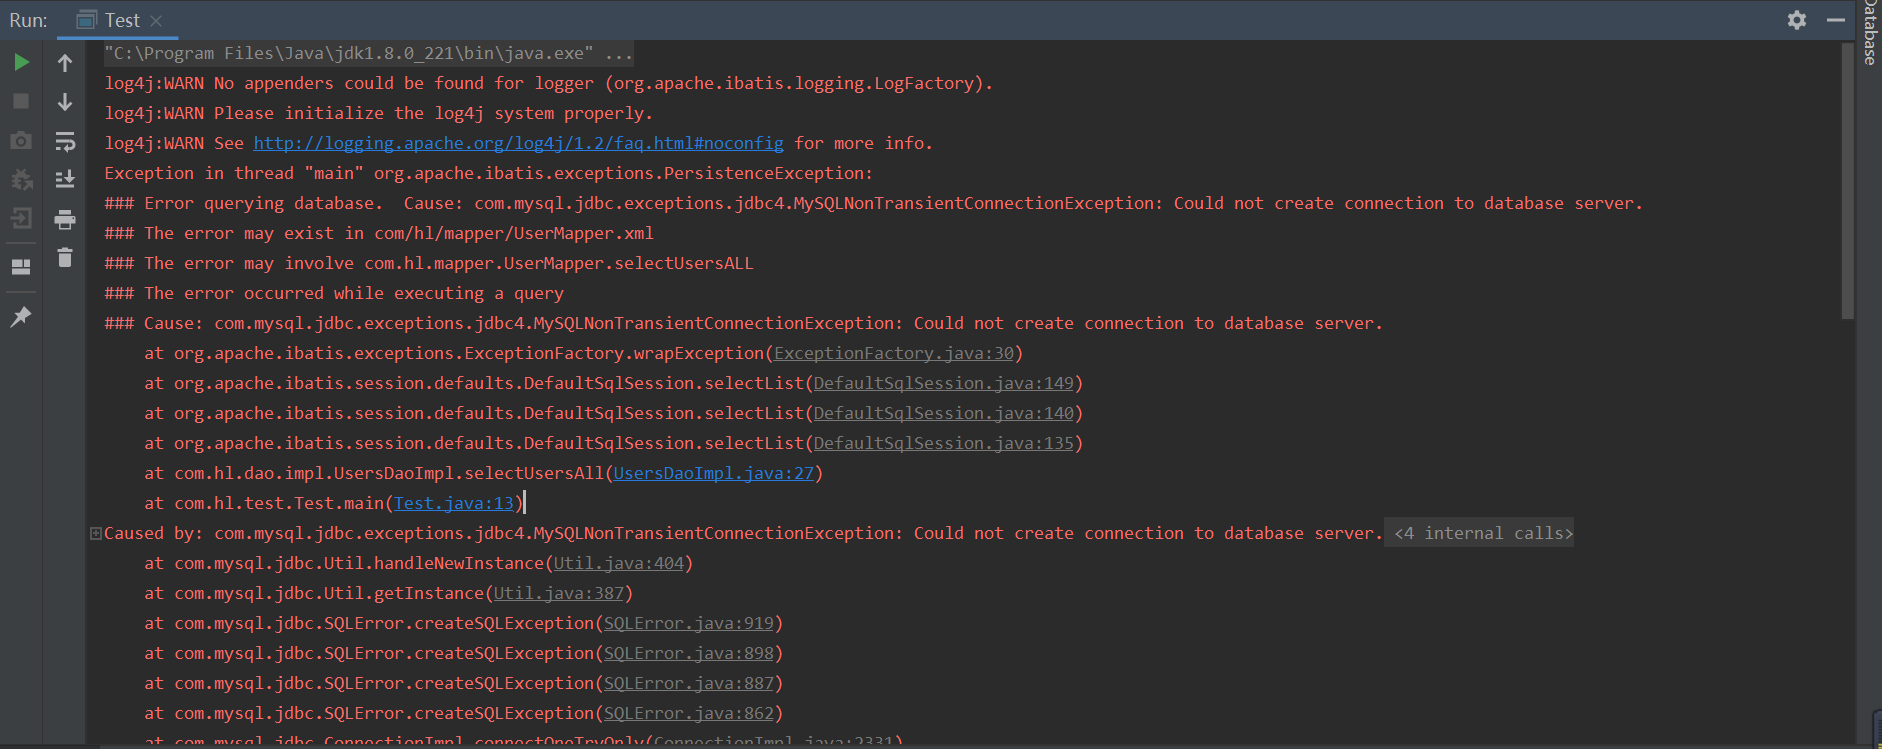
Task: Toggle soft-wrap for console output
Action: click(x=65, y=141)
